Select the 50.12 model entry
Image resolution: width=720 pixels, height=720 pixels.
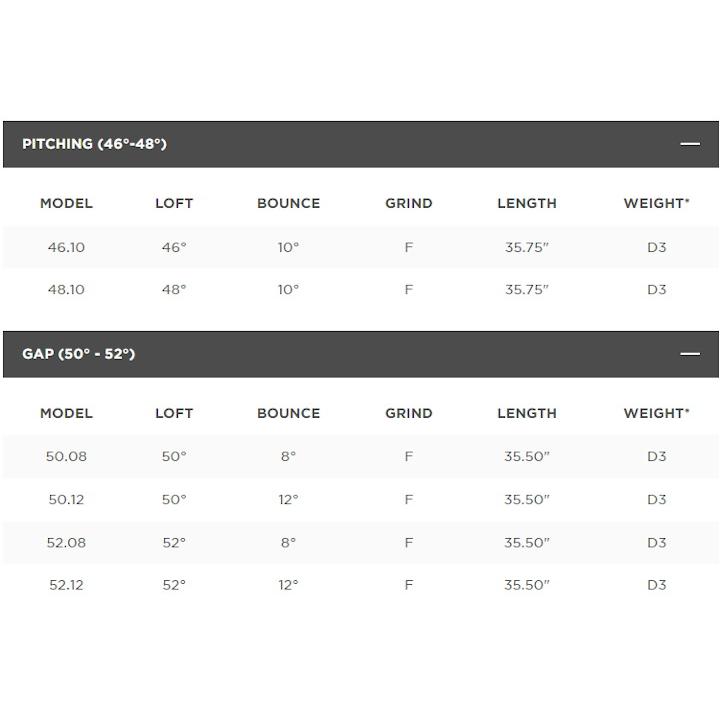pyautogui.click(x=66, y=499)
